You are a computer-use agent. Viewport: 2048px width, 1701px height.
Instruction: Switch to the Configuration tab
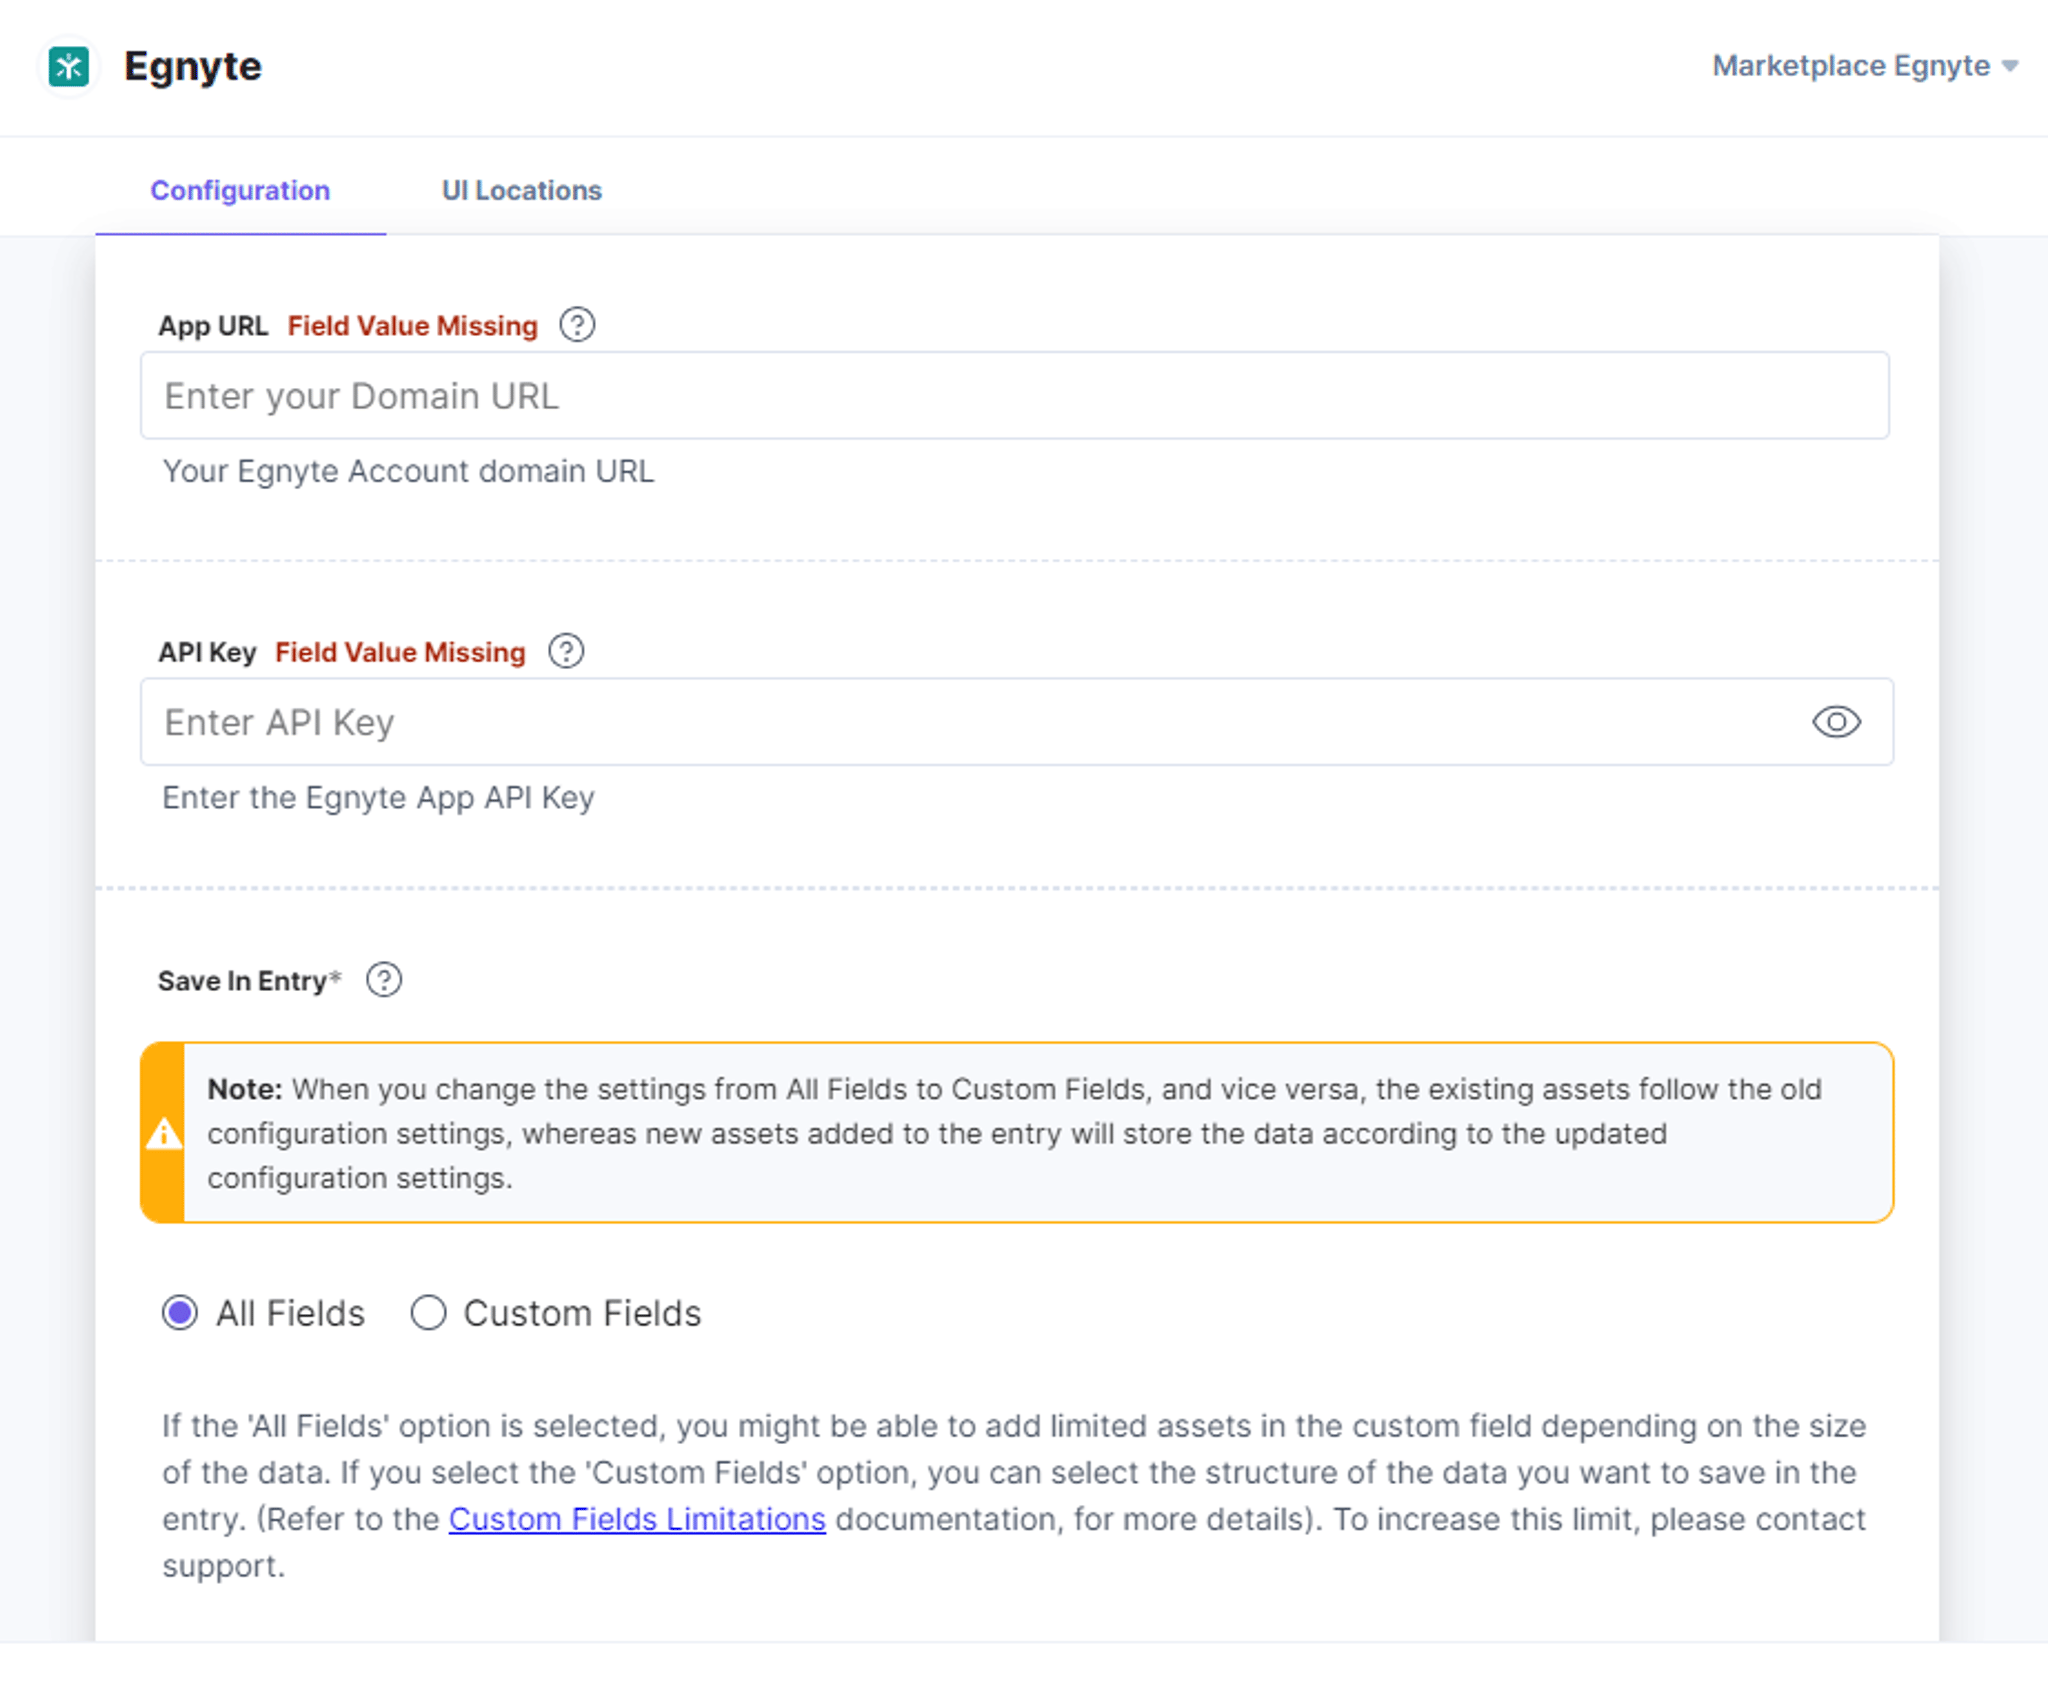[240, 190]
